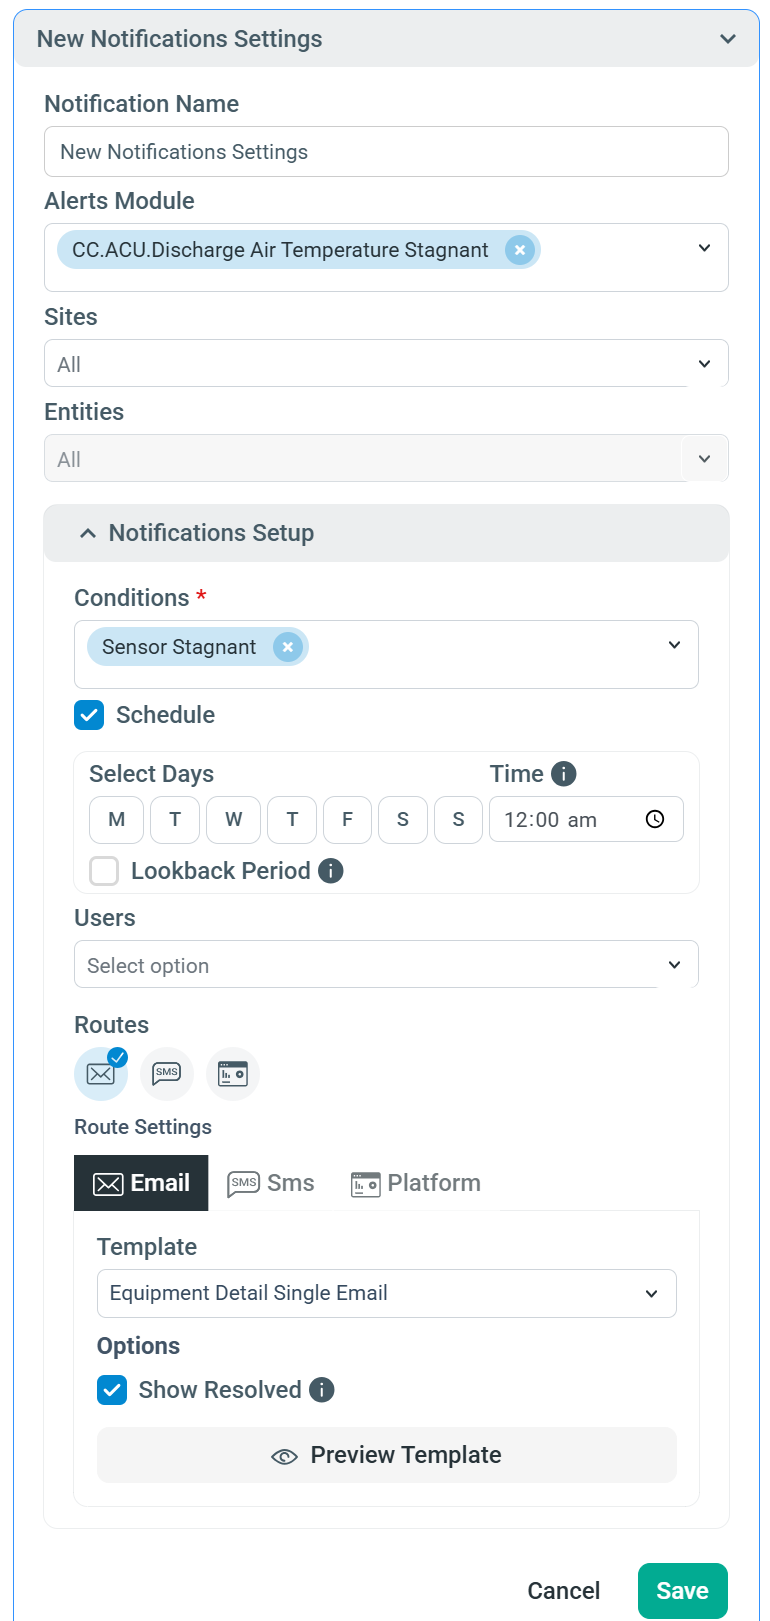
Task: Open the Sites dropdown
Action: point(386,364)
